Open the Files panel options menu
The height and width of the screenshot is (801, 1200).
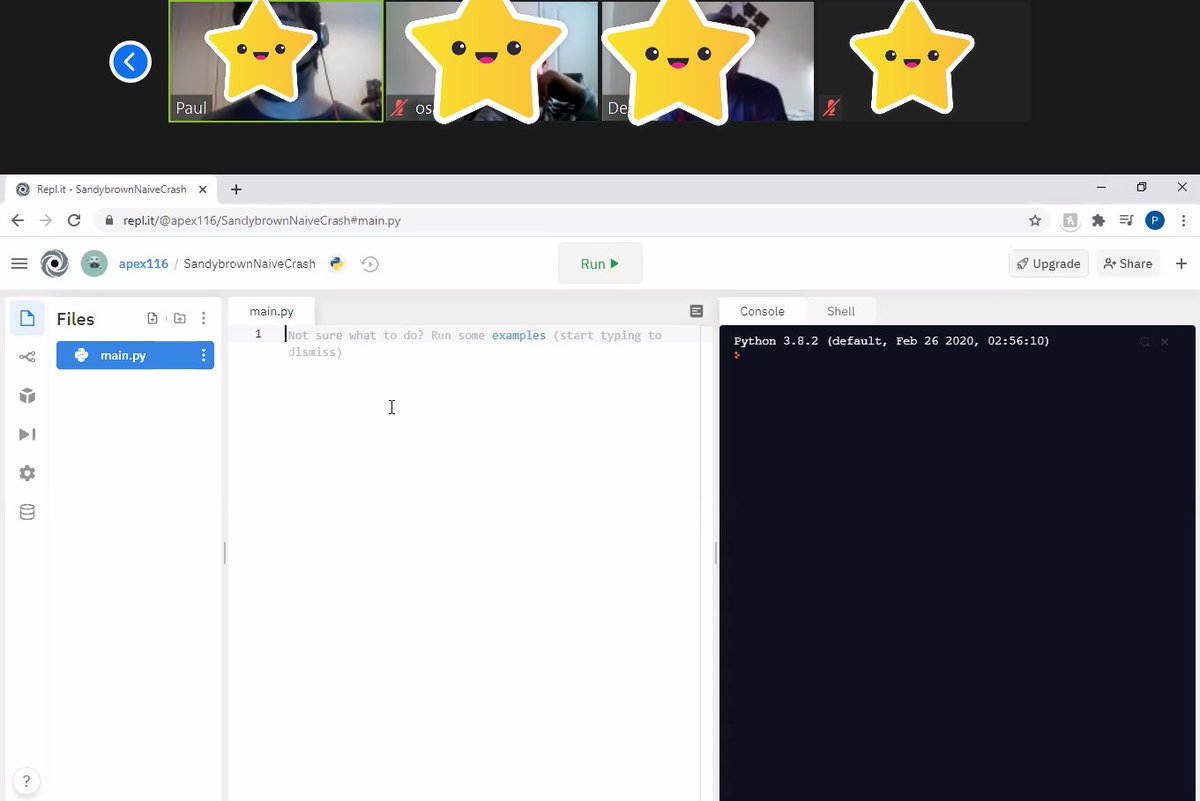click(x=204, y=318)
